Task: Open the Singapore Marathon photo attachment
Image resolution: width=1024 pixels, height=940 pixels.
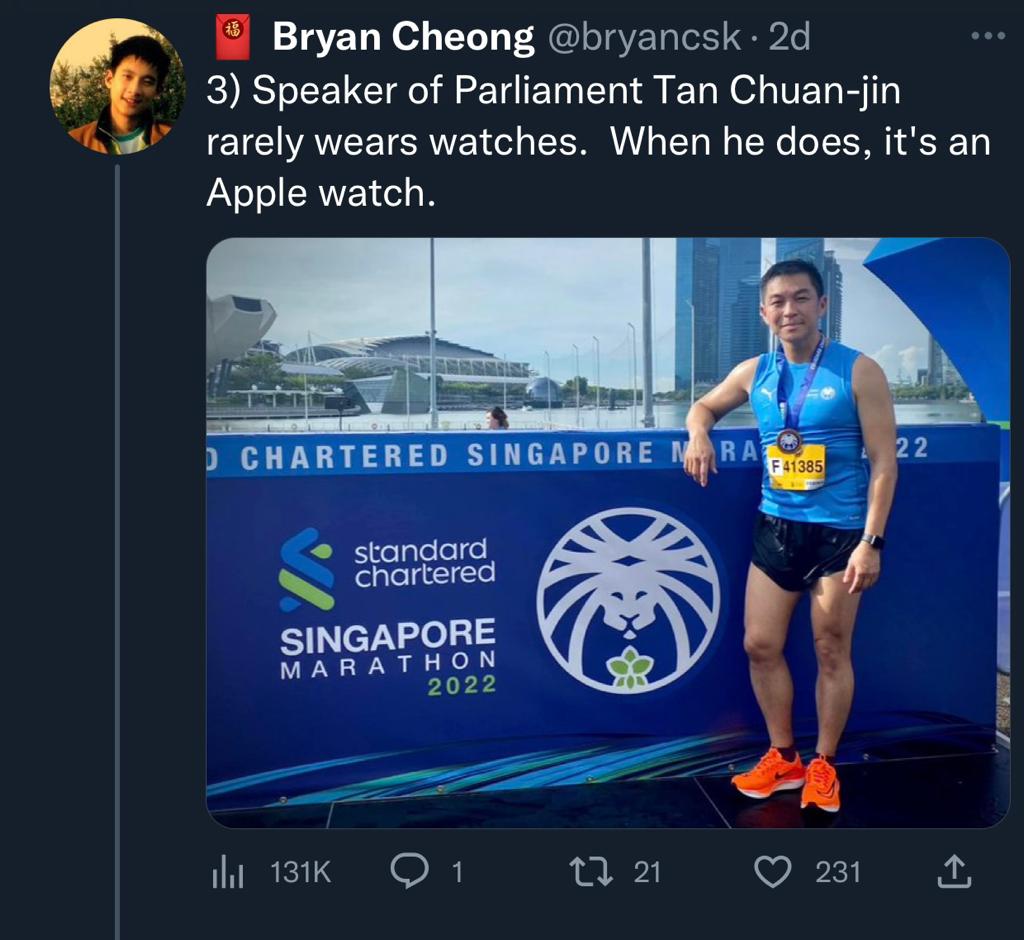Action: [608, 532]
